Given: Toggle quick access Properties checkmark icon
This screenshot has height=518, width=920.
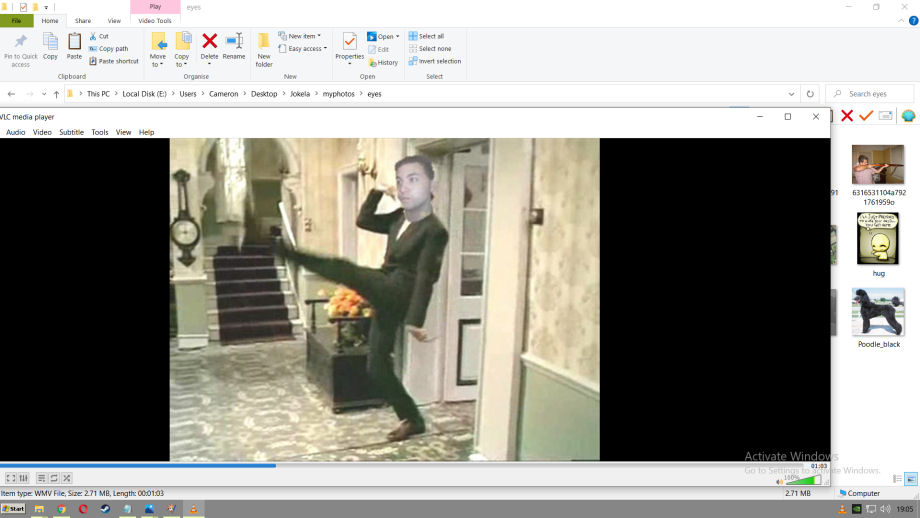Looking at the screenshot, I should 23,7.
